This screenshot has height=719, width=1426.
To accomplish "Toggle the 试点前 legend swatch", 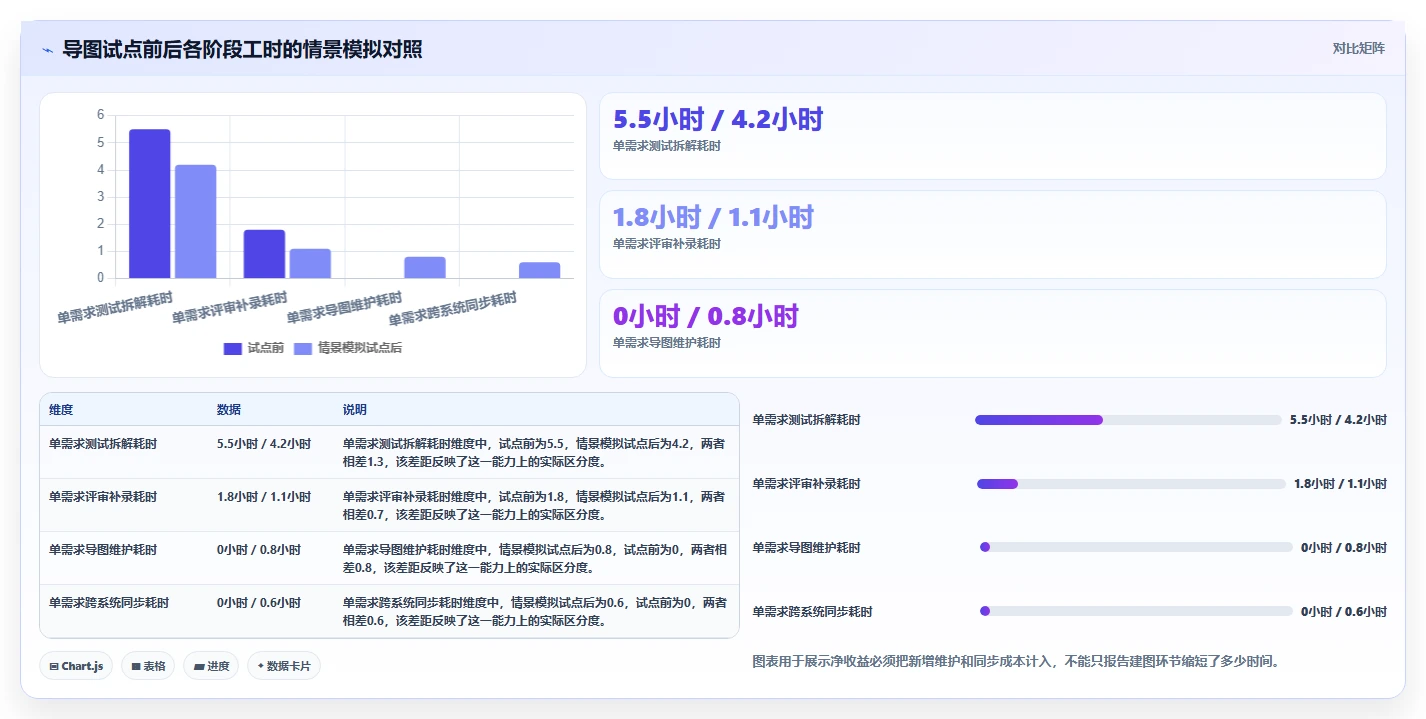I will (x=233, y=348).
